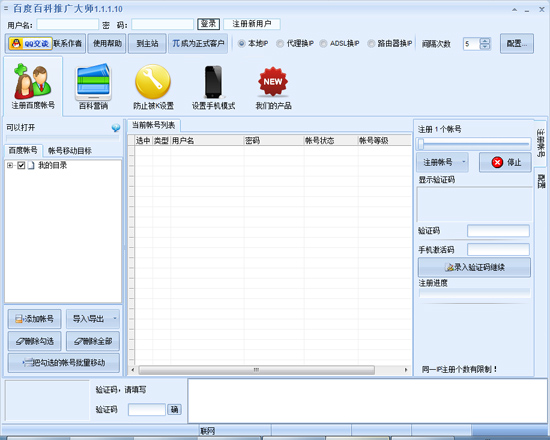550x440 pixels.
Task: Click the 录入验证码继续 button
Action: 474,267
